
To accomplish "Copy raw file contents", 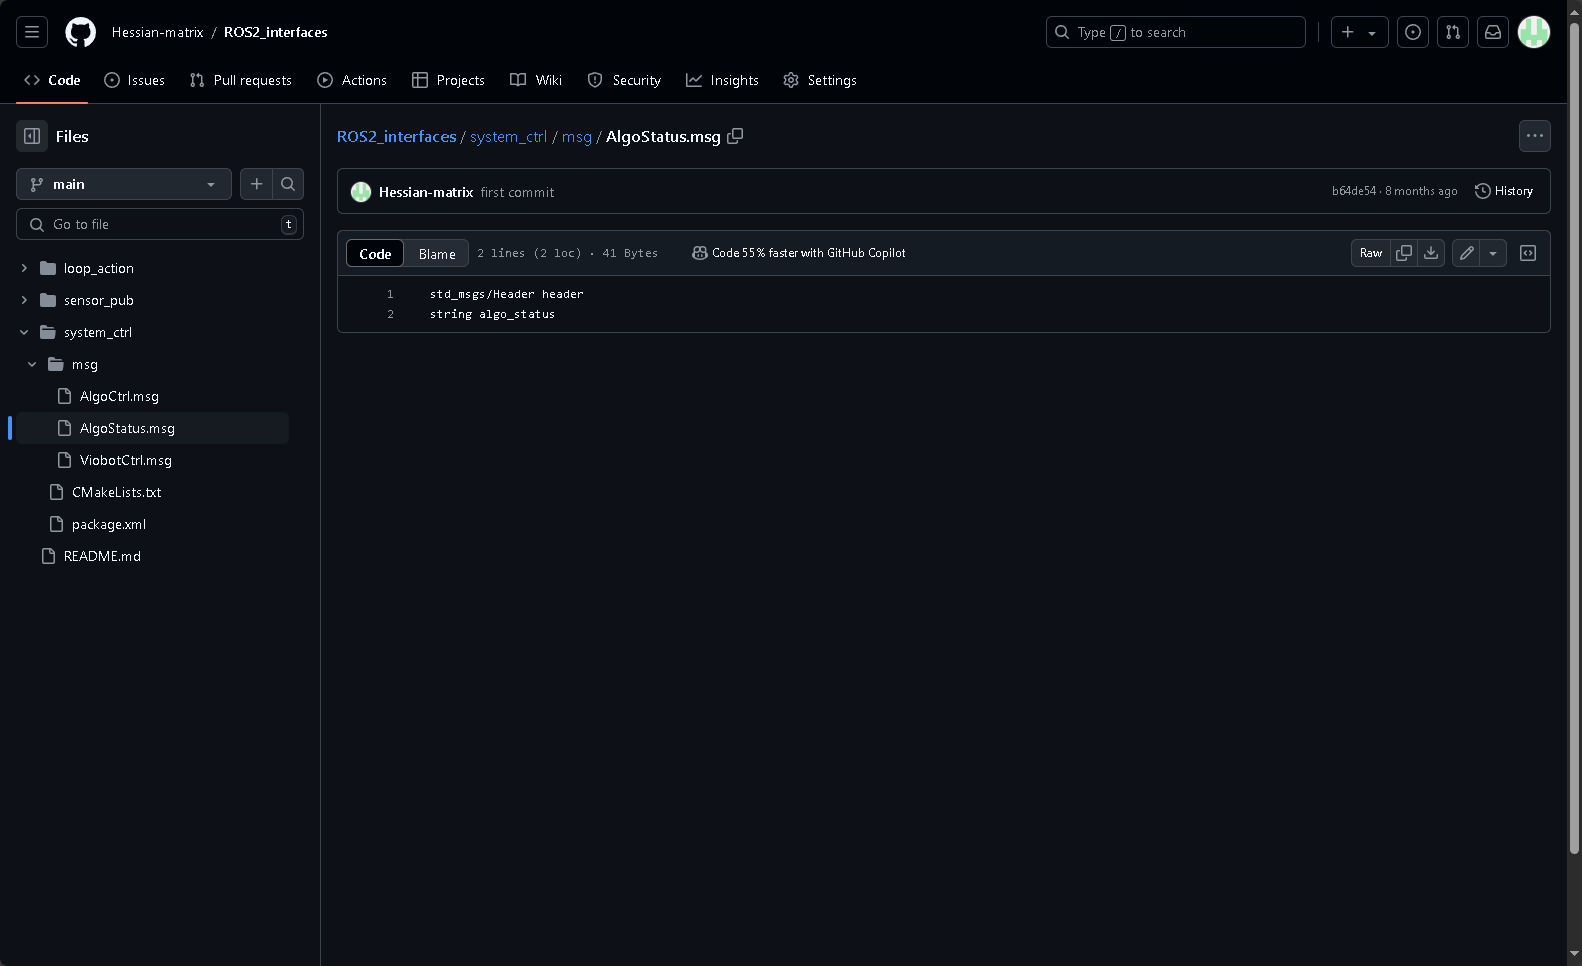I will pyautogui.click(x=1404, y=253).
